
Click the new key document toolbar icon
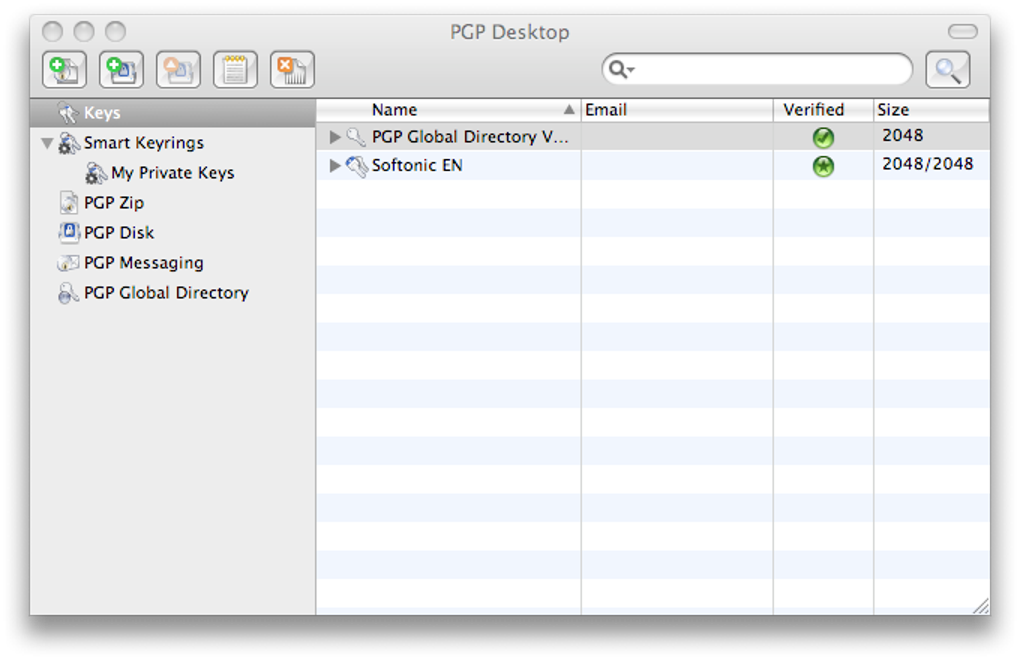[x=64, y=70]
